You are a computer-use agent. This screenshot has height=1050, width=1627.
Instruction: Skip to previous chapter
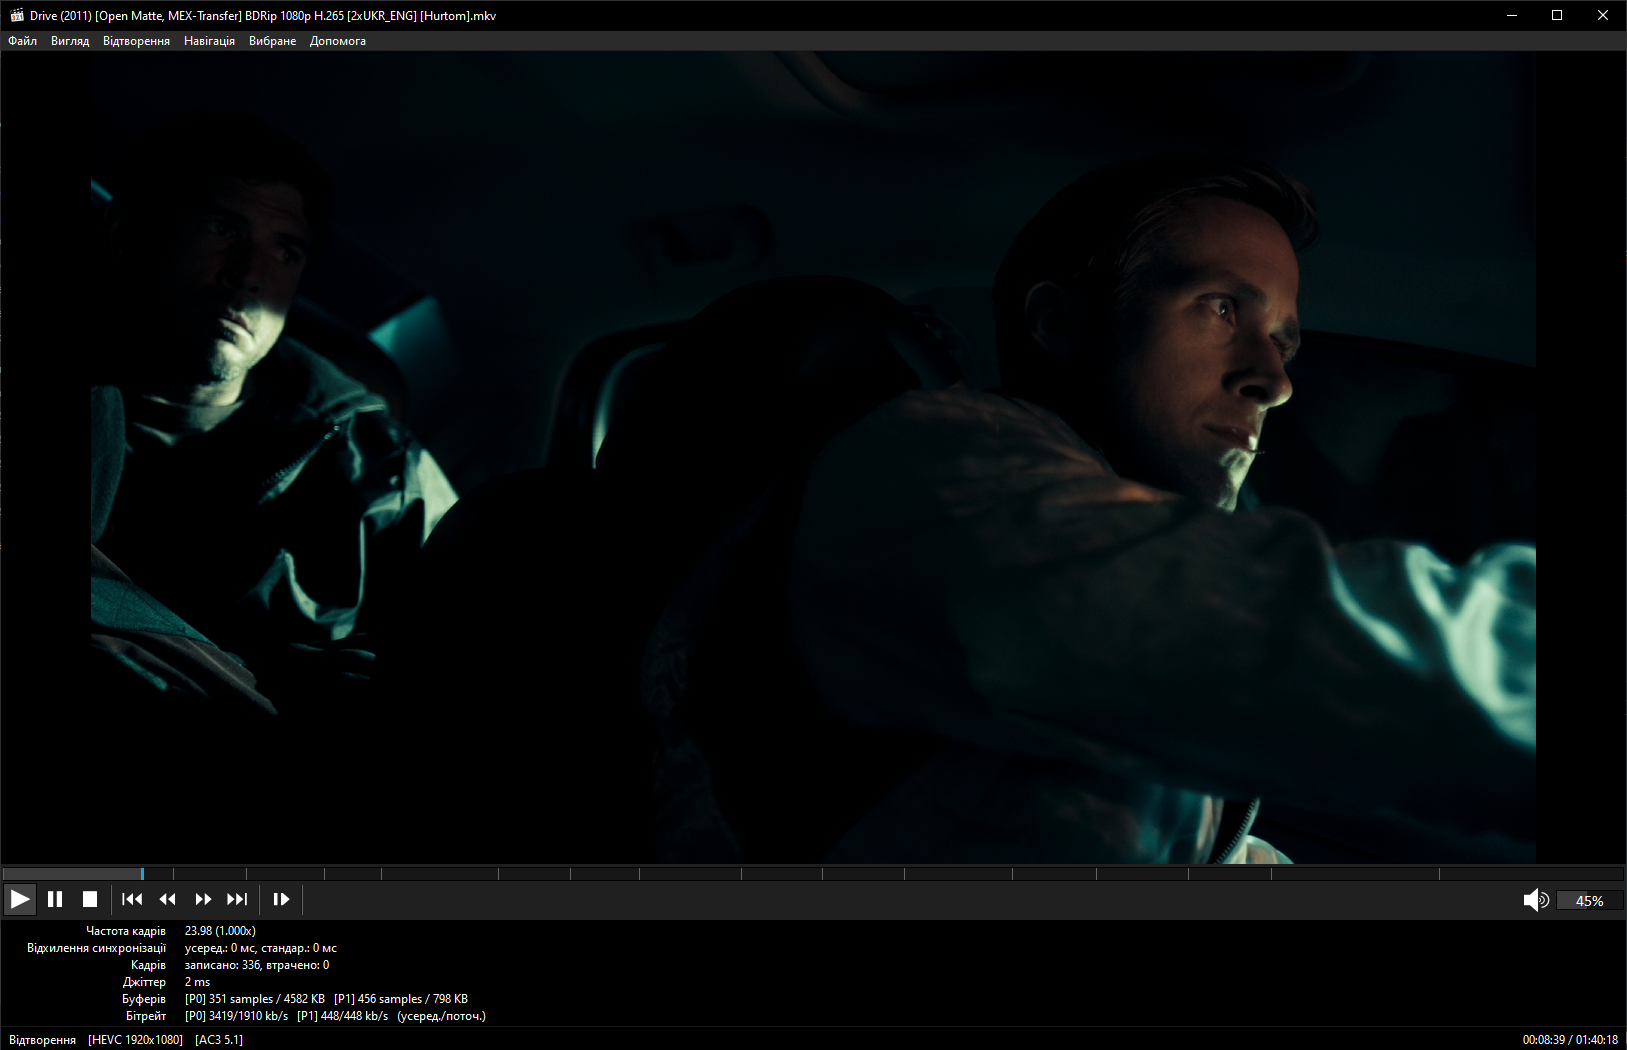132,899
